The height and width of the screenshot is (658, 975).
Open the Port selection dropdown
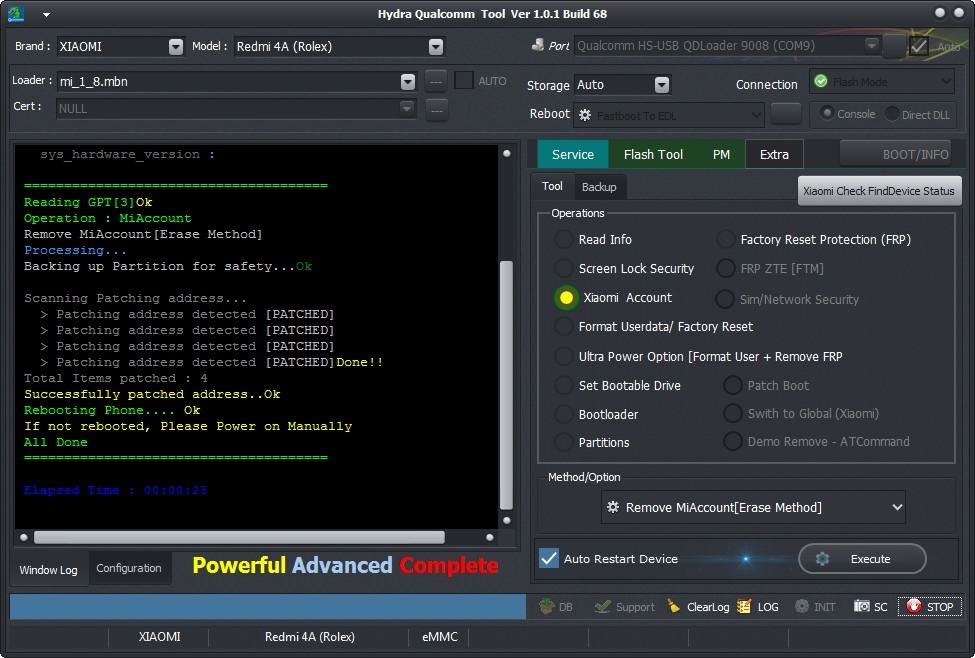tap(872, 45)
